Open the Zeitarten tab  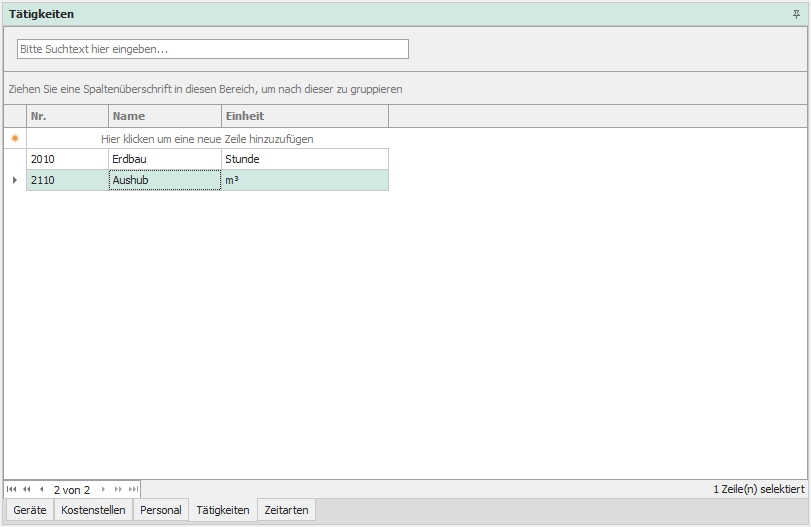click(x=286, y=510)
